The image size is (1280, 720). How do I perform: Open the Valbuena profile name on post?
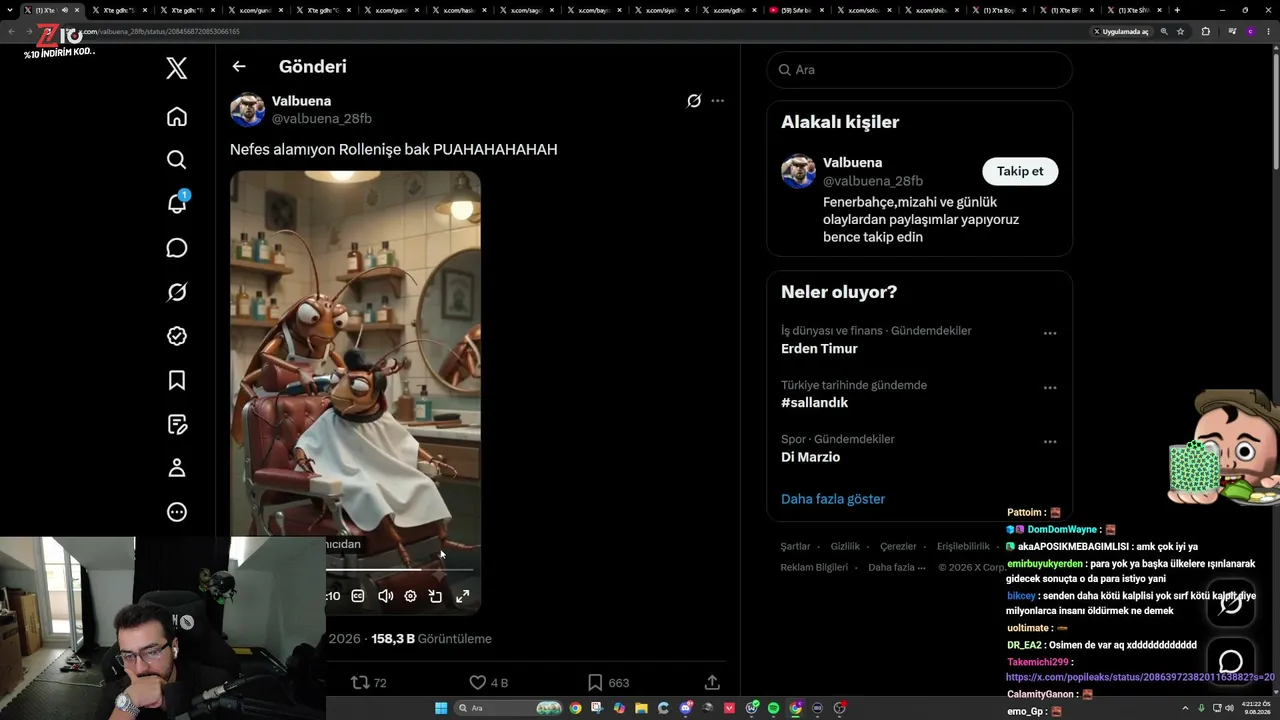(301, 101)
